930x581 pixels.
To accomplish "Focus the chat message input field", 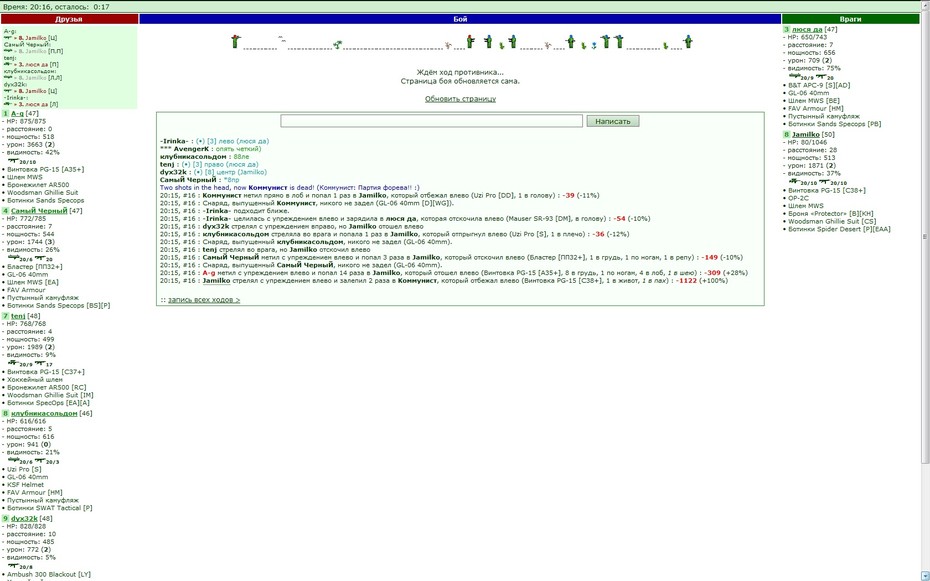I will pyautogui.click(x=431, y=121).
